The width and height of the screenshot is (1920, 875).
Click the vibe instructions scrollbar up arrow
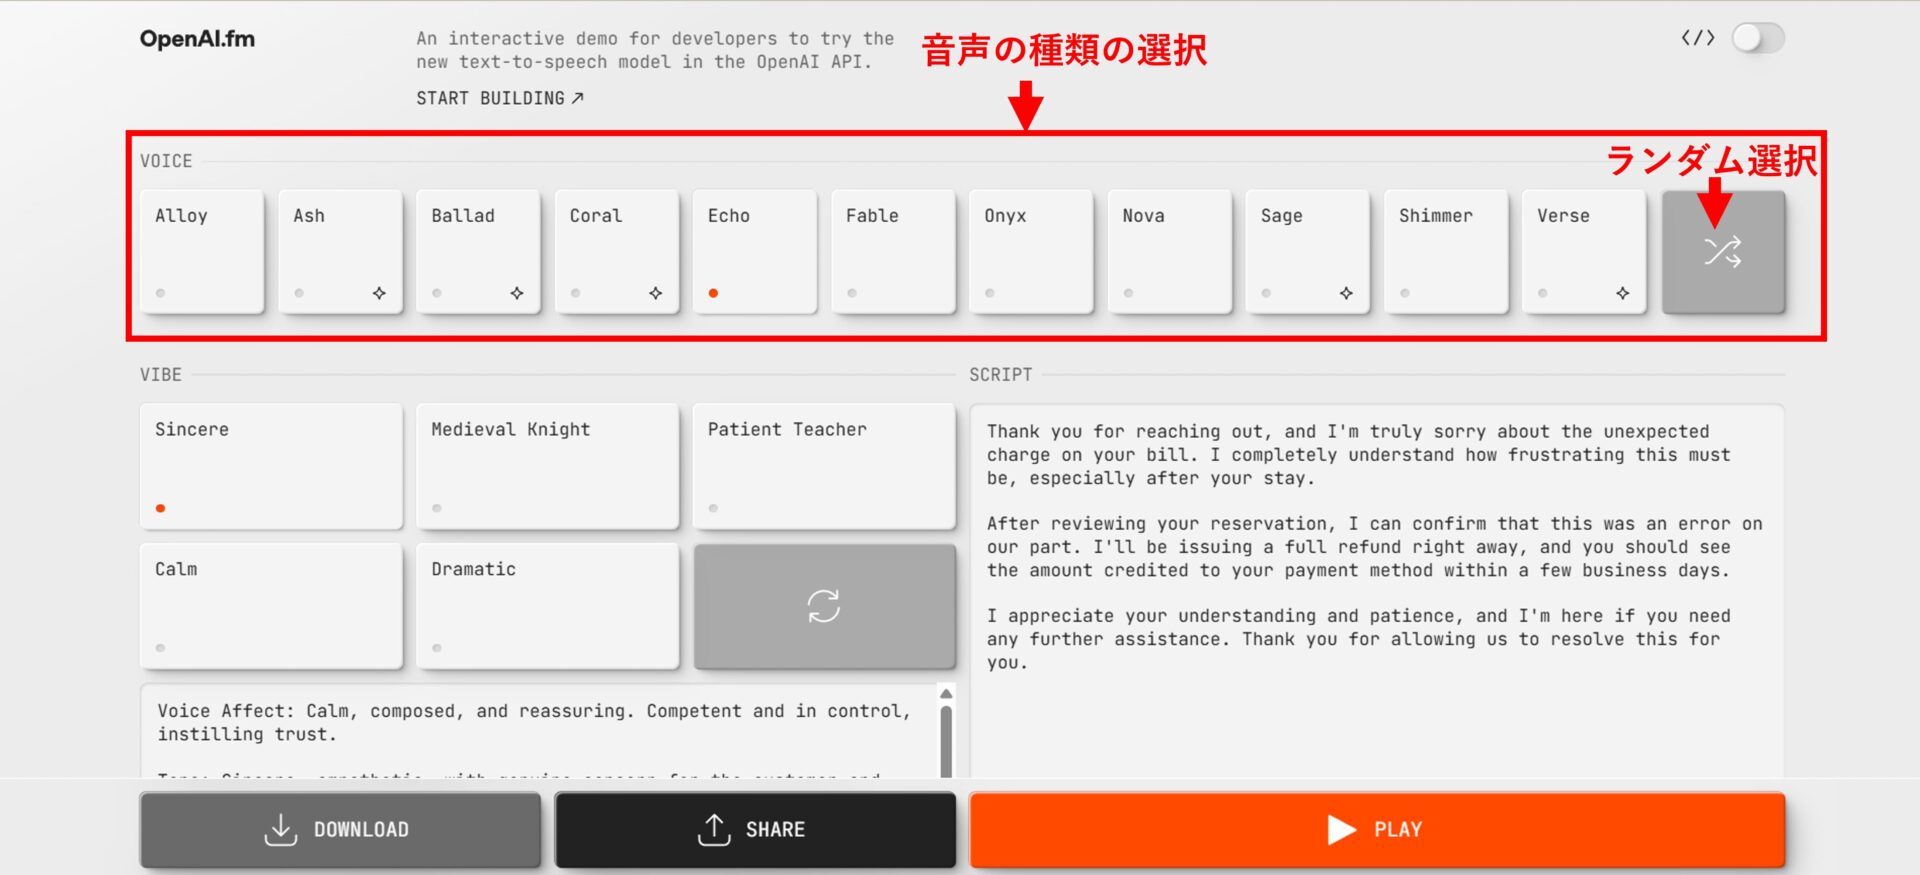click(946, 693)
